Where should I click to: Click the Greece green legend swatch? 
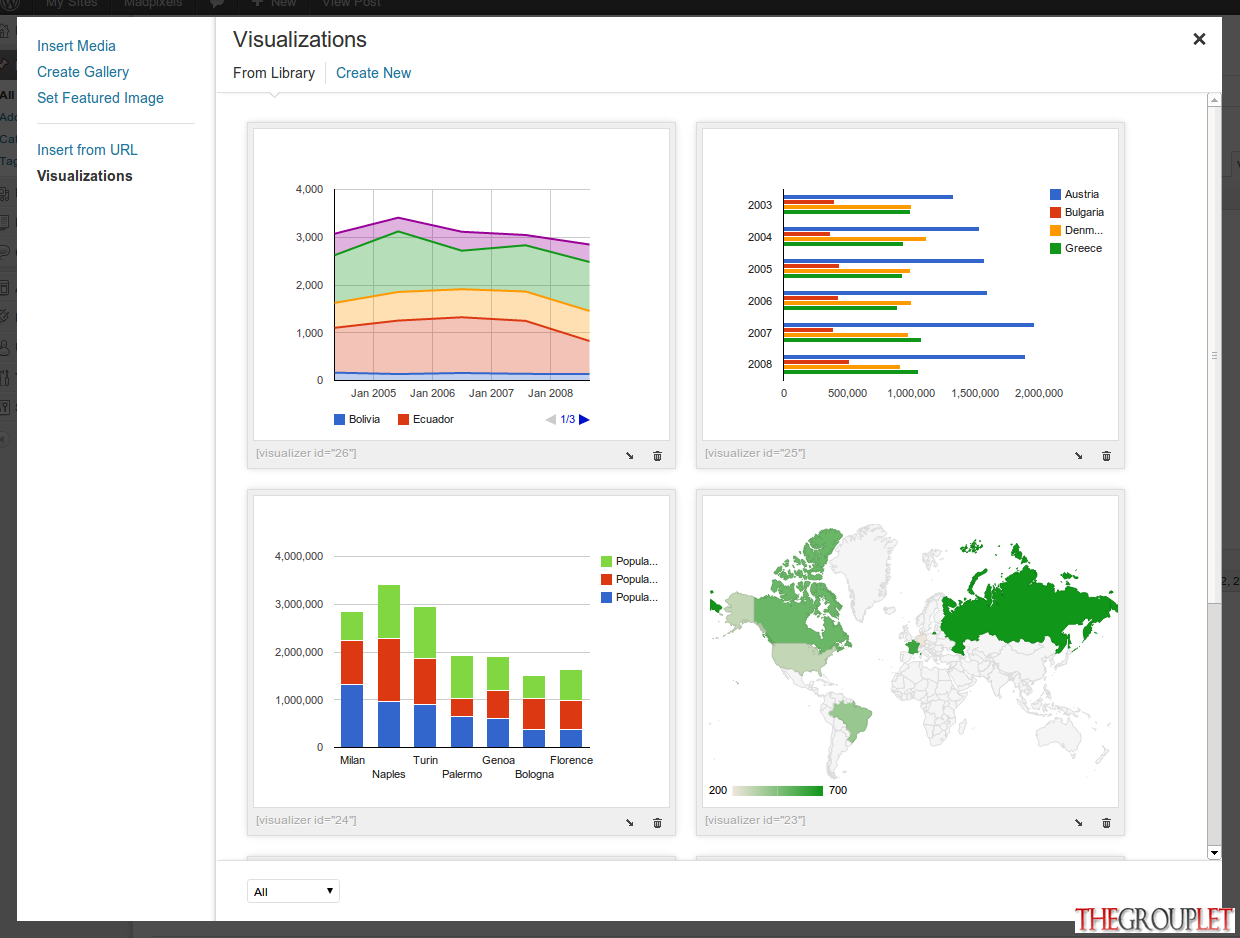pos(1055,248)
